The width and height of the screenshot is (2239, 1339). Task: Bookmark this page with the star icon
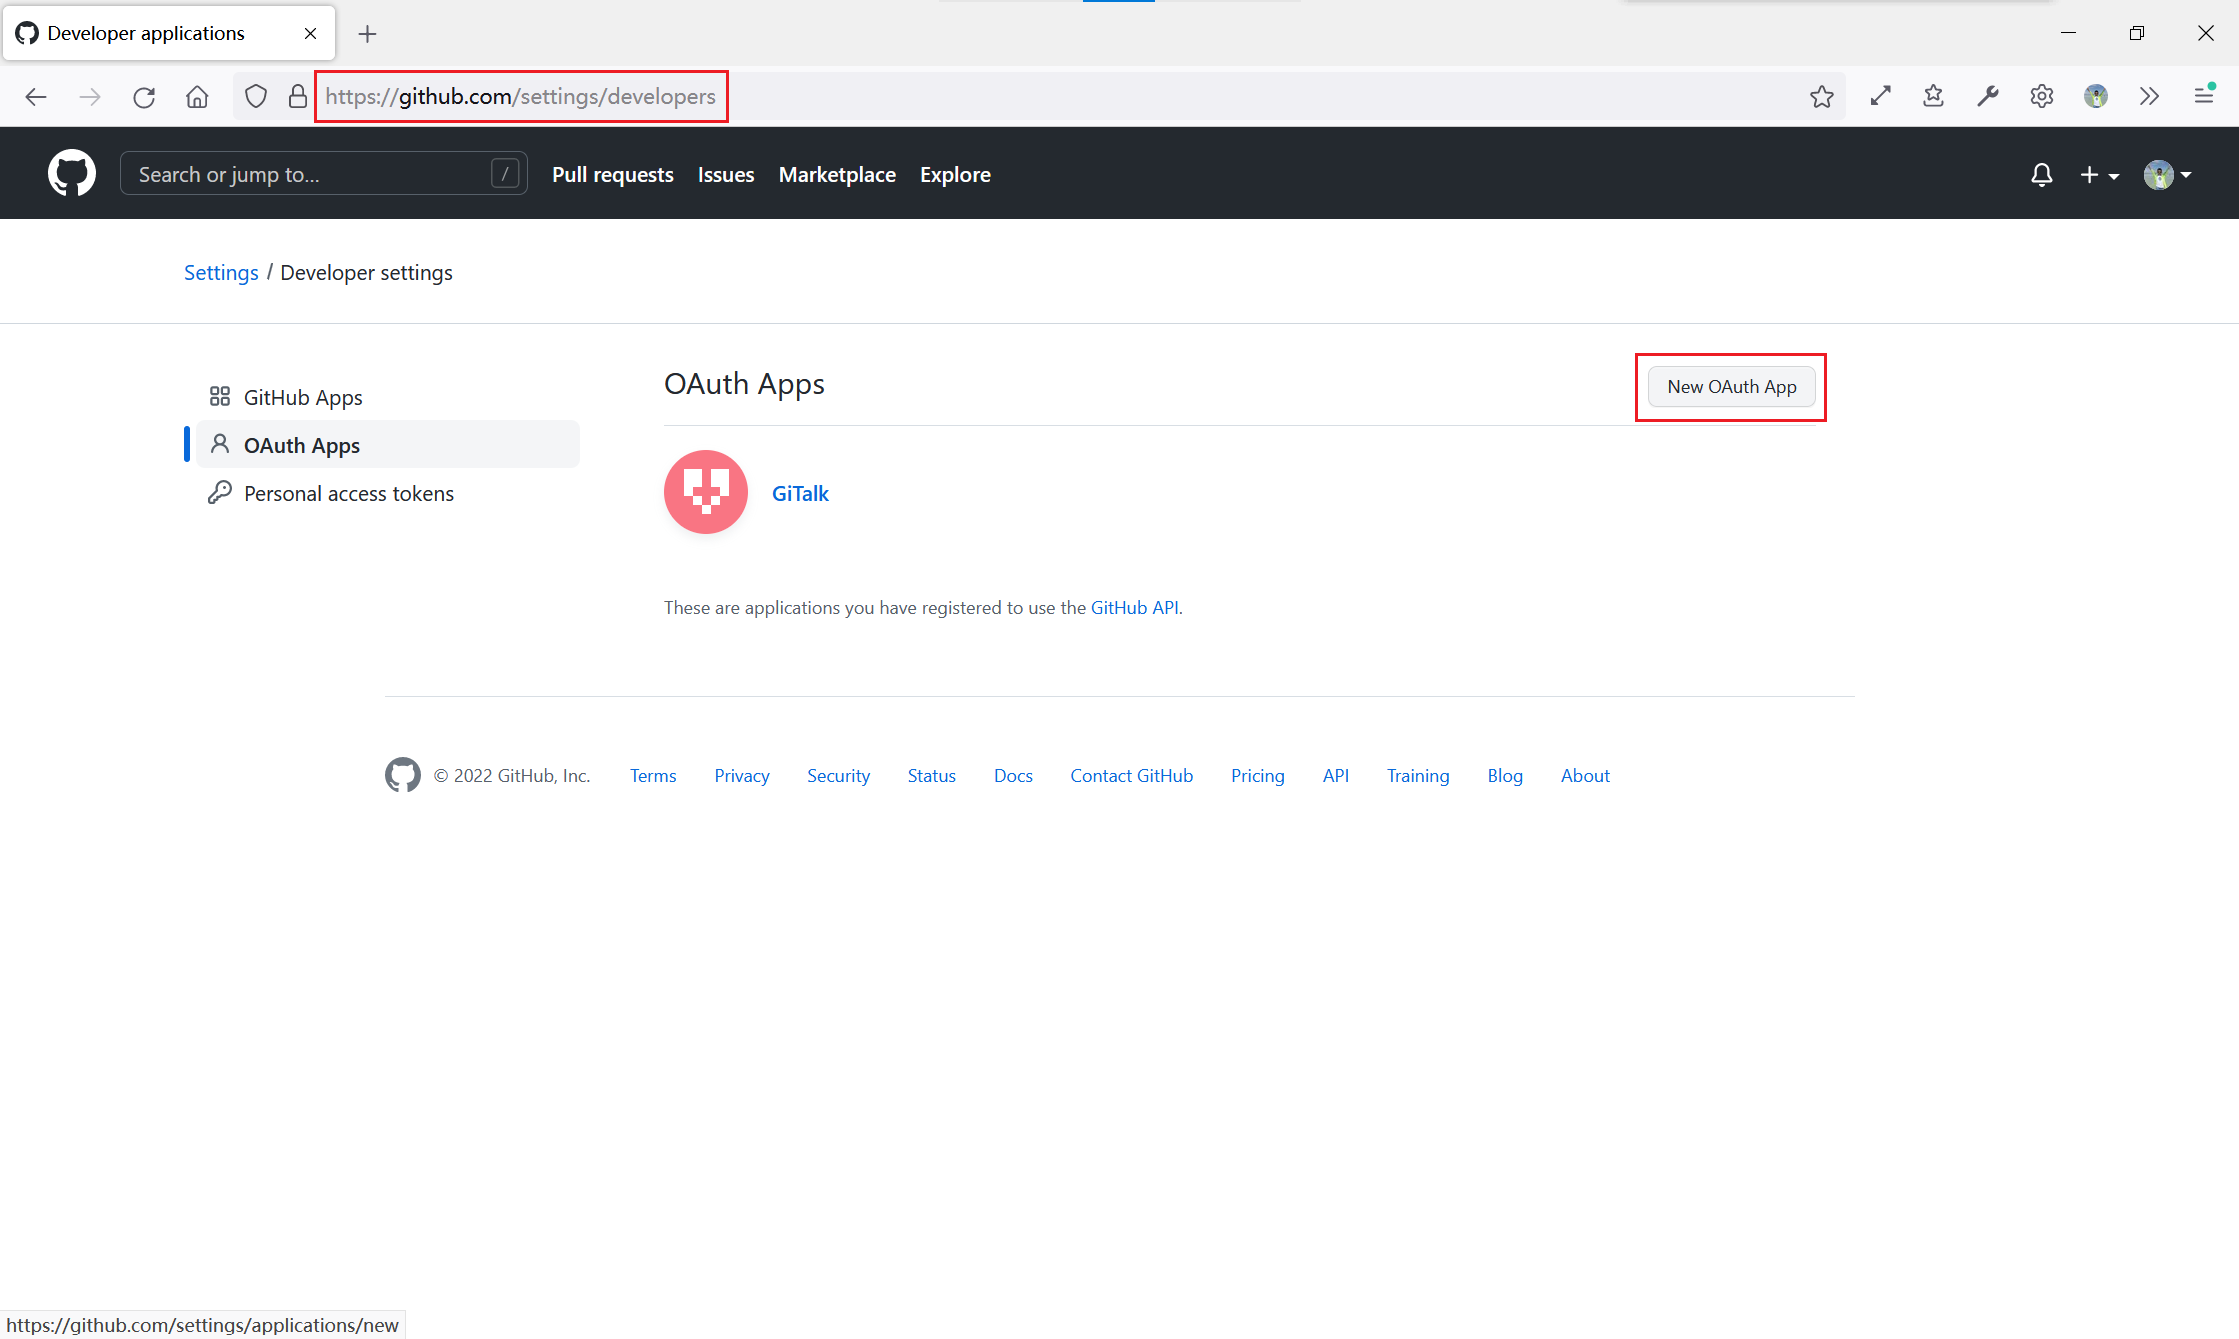[x=1821, y=97]
